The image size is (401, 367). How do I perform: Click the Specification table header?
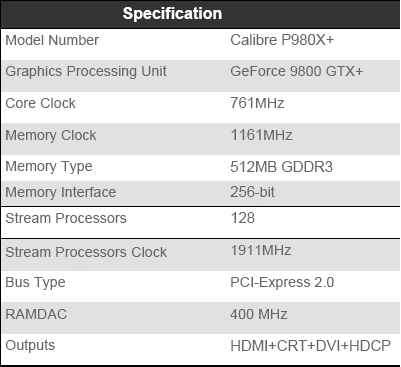coord(172,14)
